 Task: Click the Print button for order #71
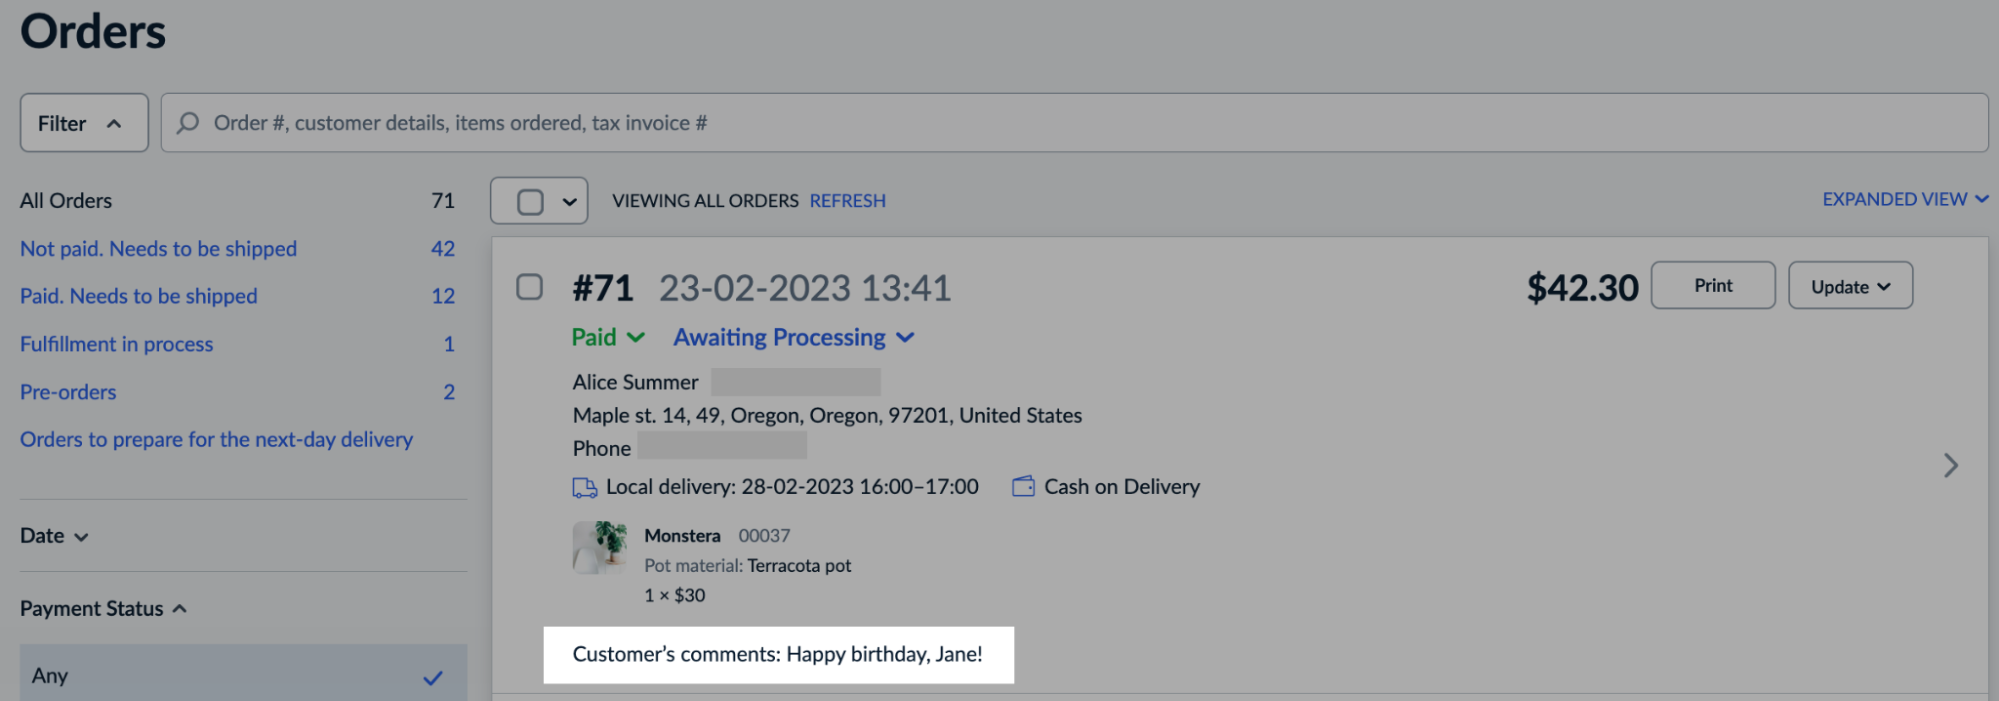(x=1712, y=285)
